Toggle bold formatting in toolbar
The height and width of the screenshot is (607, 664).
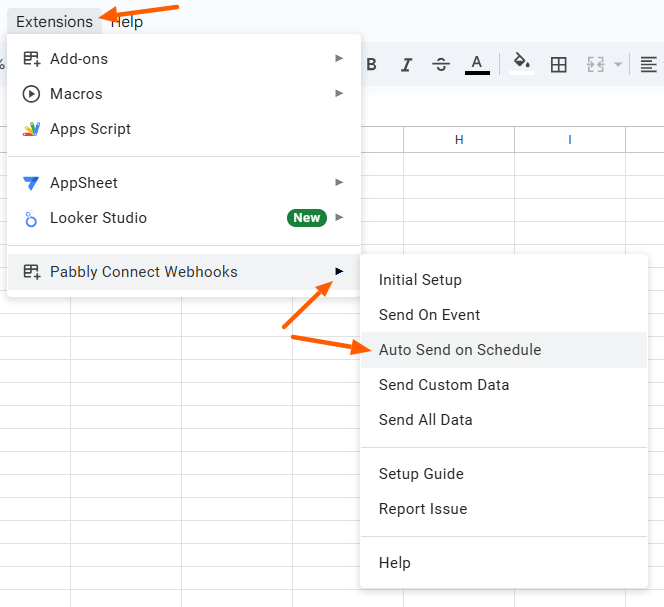[x=371, y=64]
